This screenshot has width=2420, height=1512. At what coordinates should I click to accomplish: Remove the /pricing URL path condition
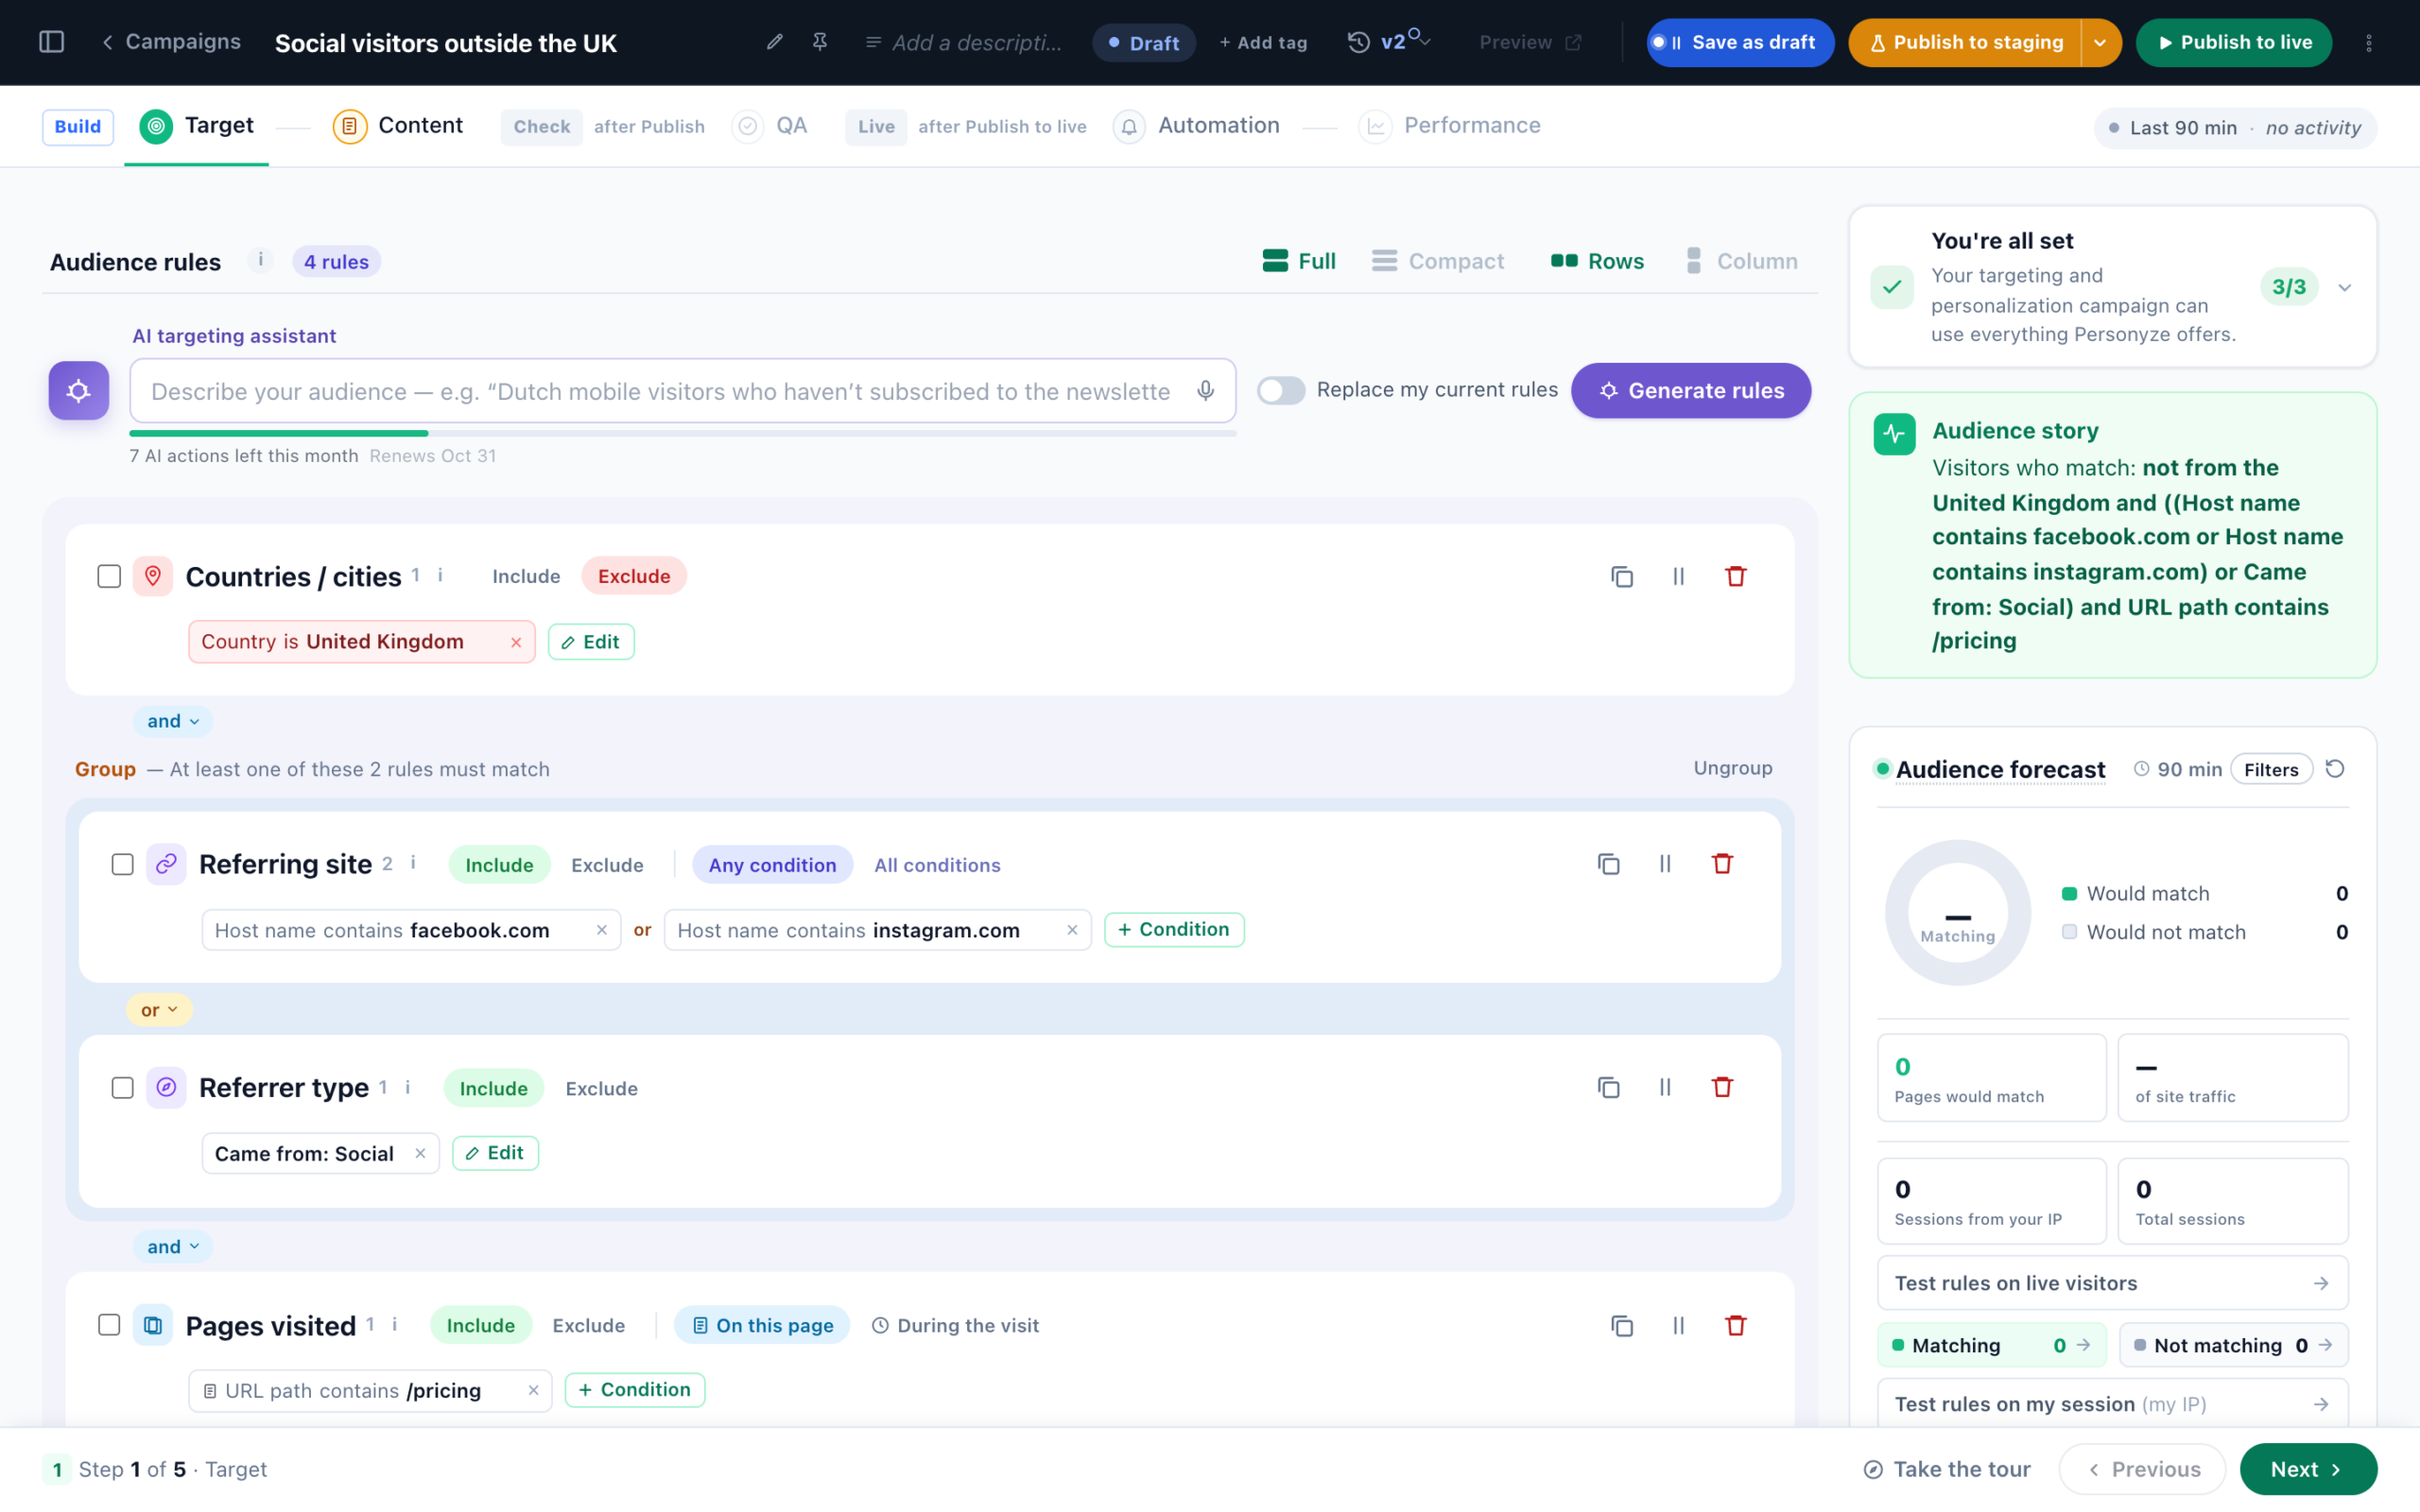pyautogui.click(x=533, y=1390)
